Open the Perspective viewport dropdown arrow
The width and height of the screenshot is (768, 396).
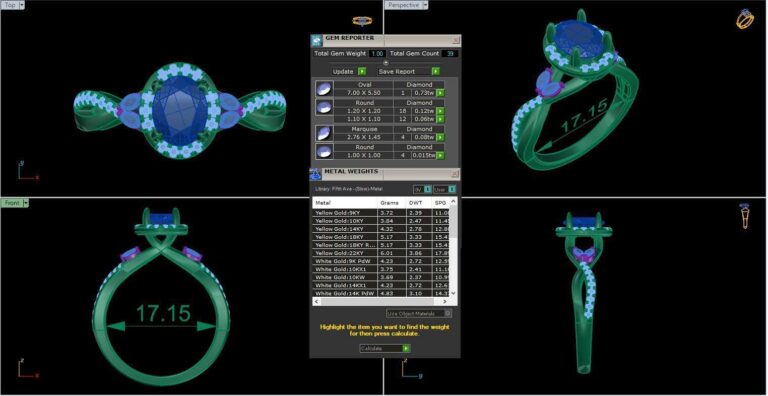(425, 5)
